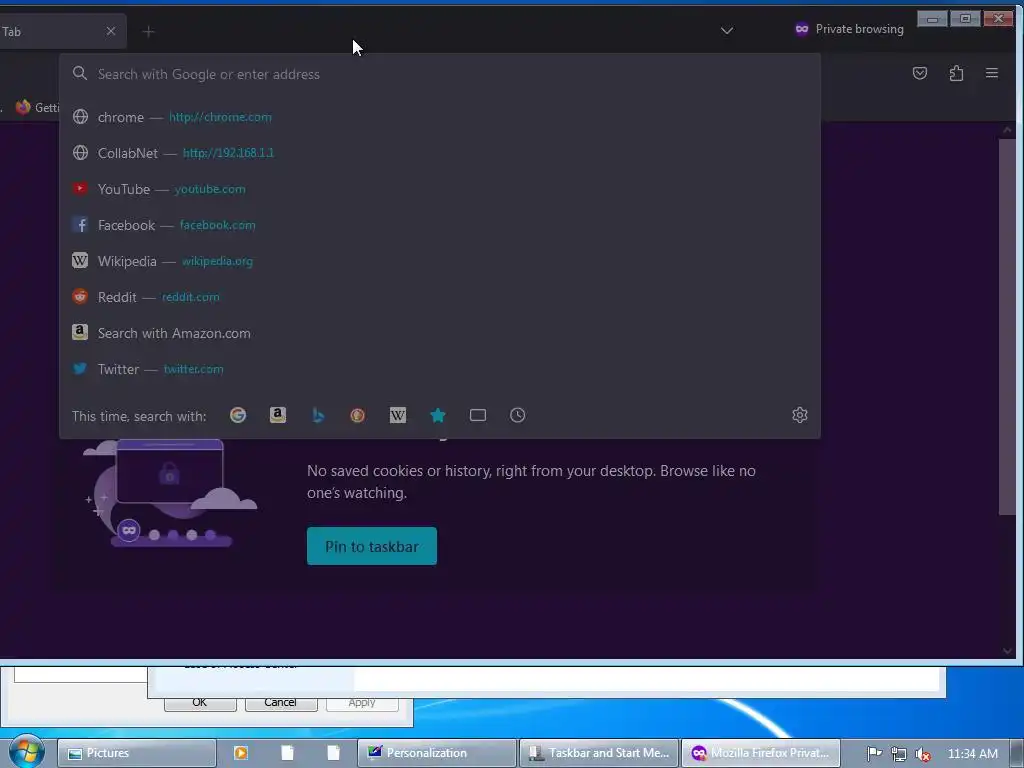Click Cancel in the background dialog
Viewport: 1024px width, 768px height.
[281, 703]
